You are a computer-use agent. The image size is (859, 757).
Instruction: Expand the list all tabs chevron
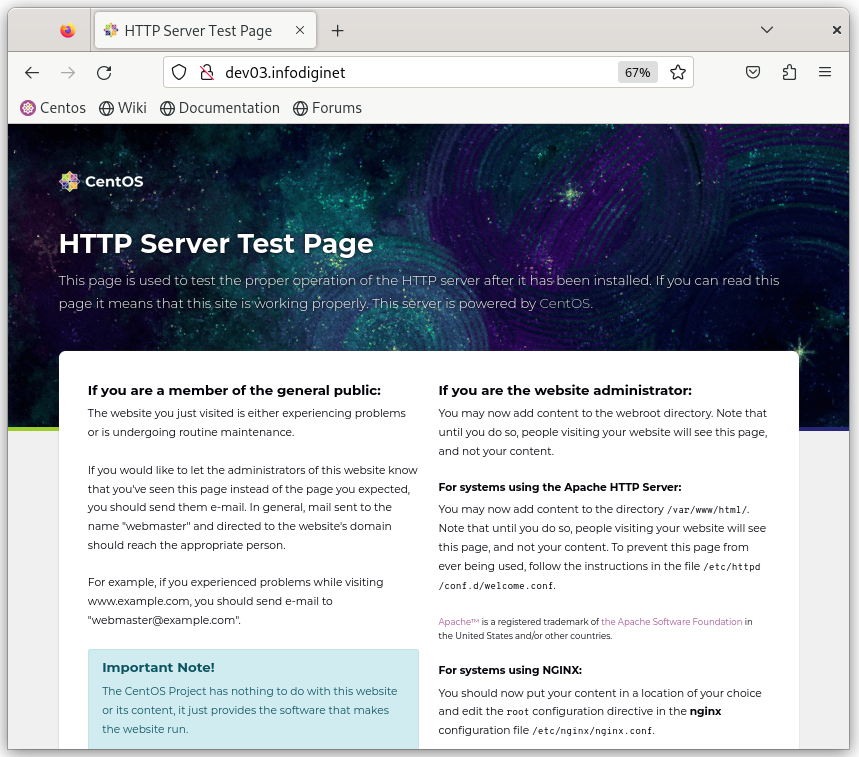tap(767, 30)
